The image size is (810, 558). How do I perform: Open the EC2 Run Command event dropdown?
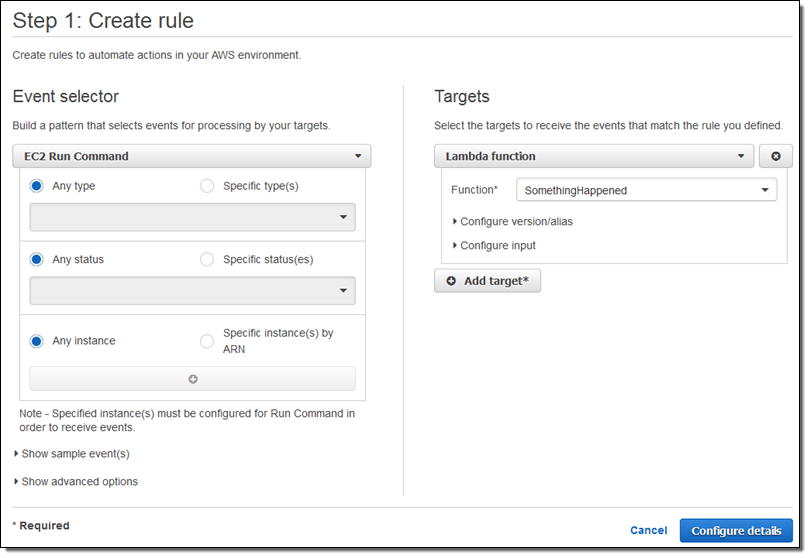[x=191, y=157]
